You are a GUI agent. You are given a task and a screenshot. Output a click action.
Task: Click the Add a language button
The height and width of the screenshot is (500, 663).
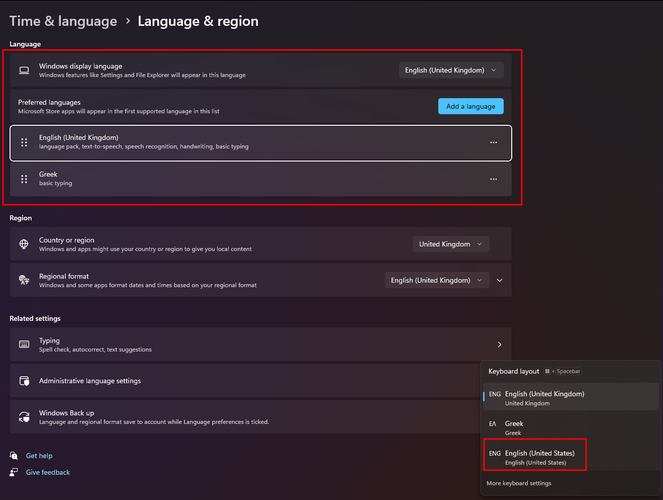click(470, 106)
